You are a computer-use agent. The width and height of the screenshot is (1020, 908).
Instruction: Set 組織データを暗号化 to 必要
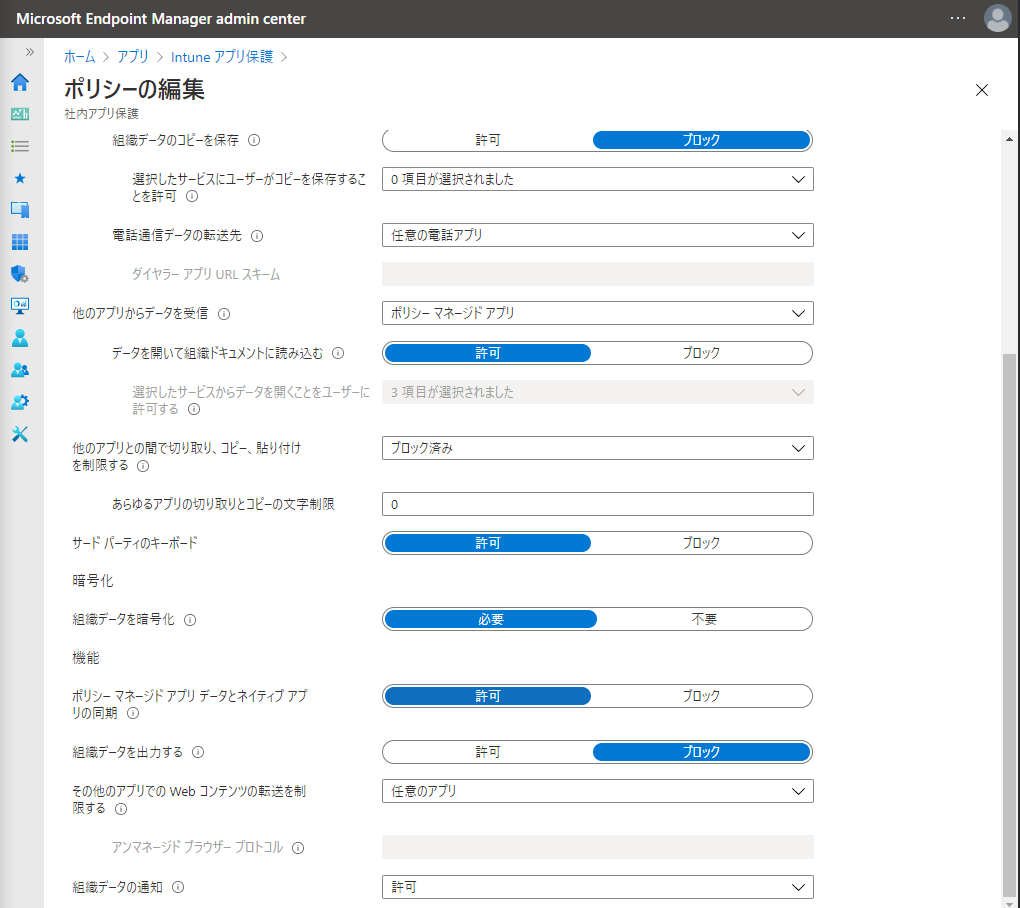pos(490,619)
